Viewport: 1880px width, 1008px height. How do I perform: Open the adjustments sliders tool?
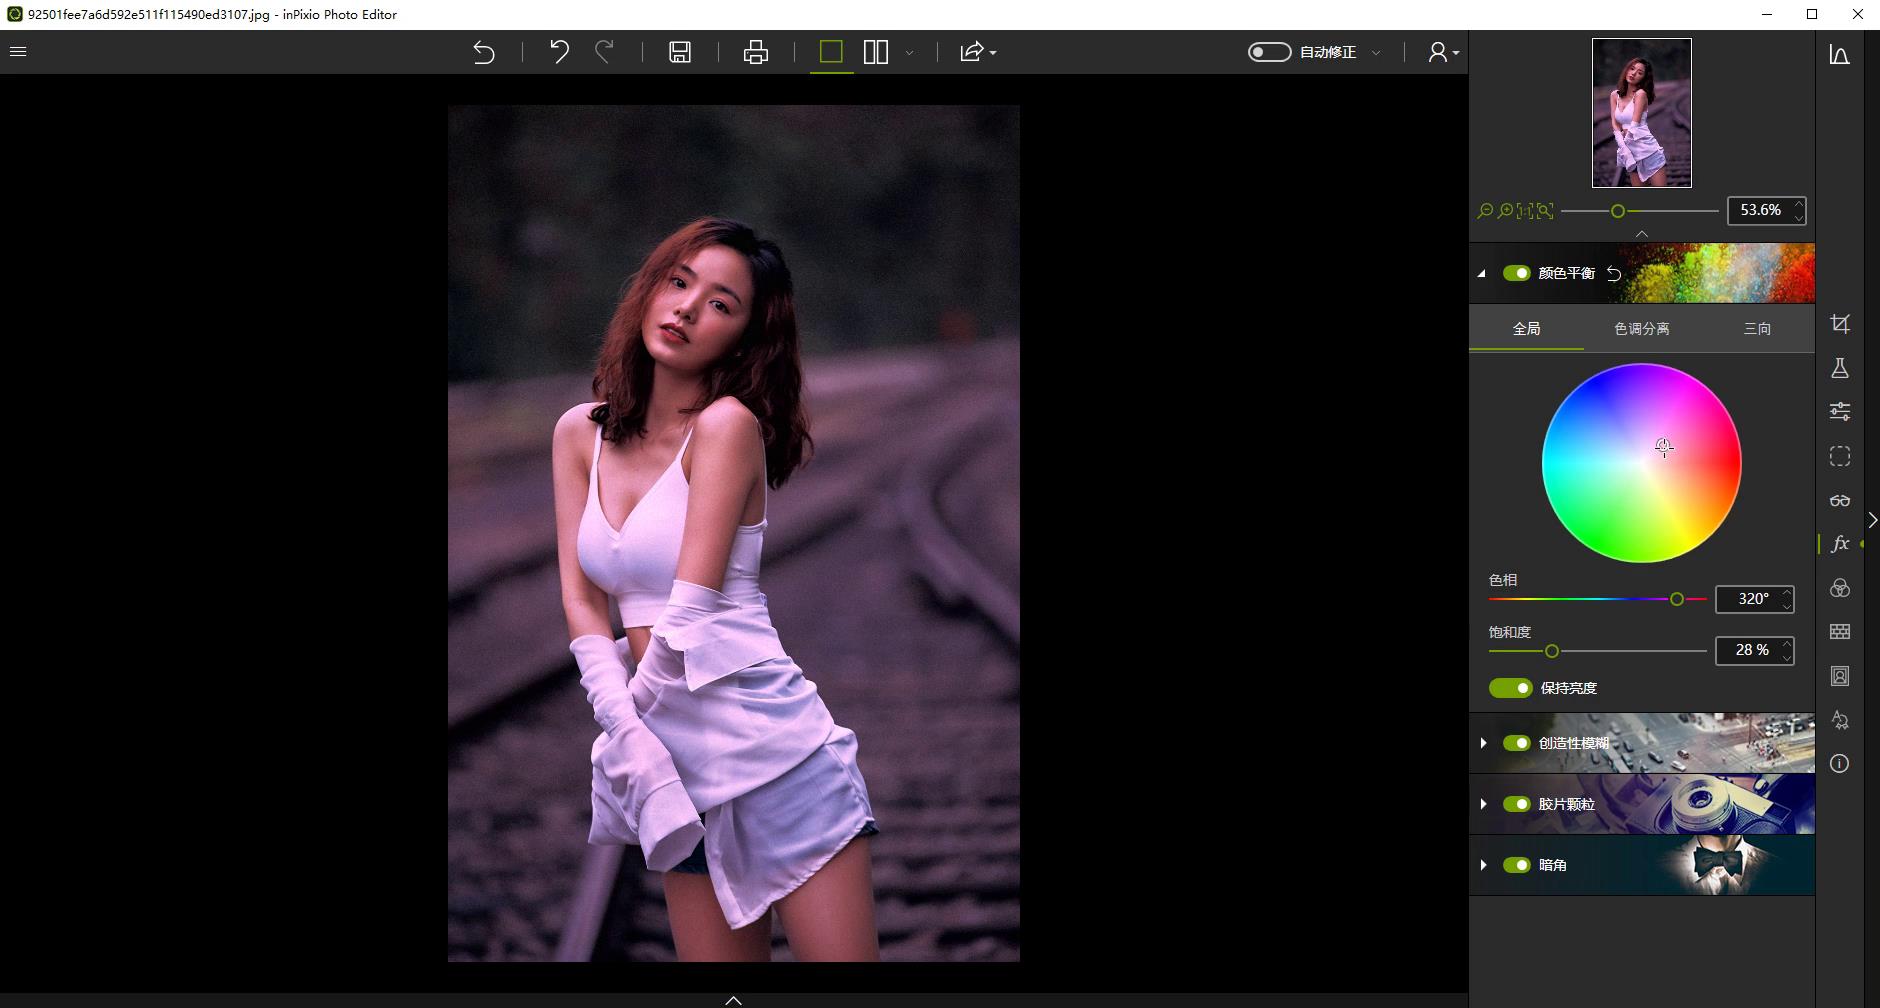(1840, 412)
